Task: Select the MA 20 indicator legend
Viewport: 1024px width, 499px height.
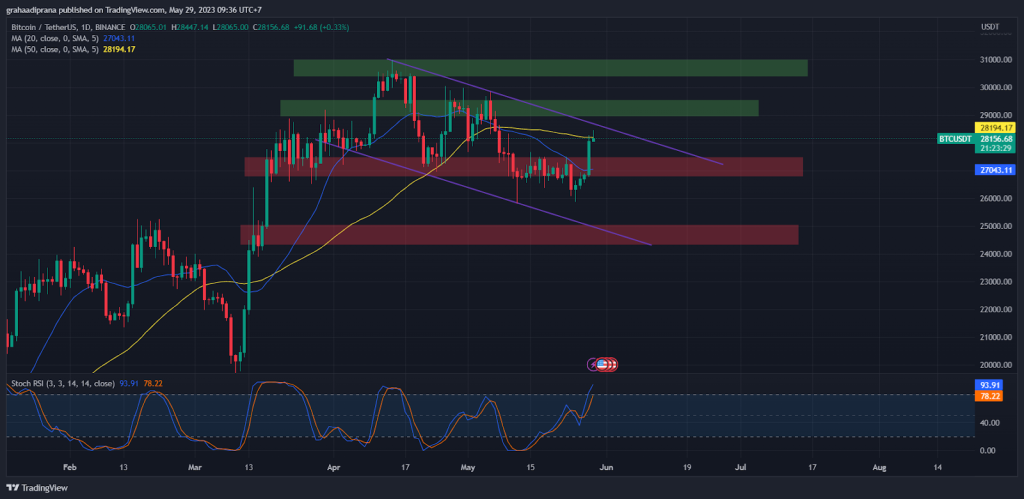Action: pos(56,38)
